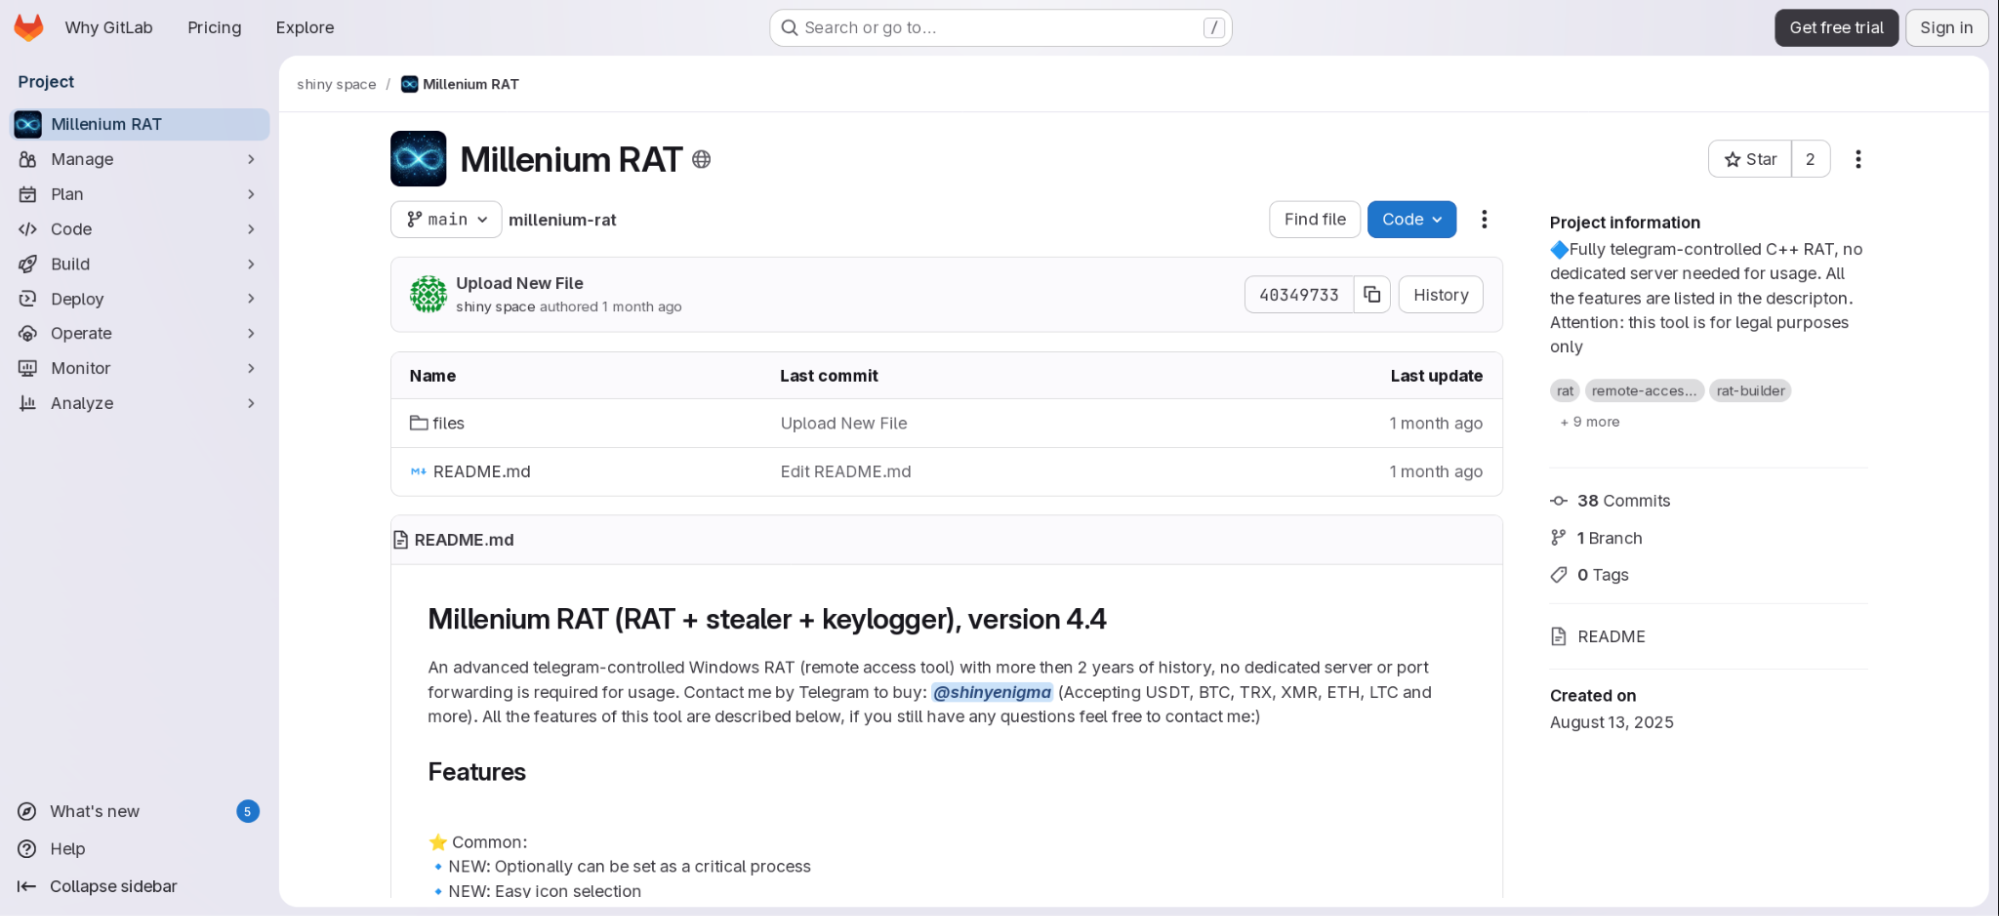This screenshot has width=1999, height=916.
Task: Click the Deploy icon in sidebar
Action: pos(28,299)
